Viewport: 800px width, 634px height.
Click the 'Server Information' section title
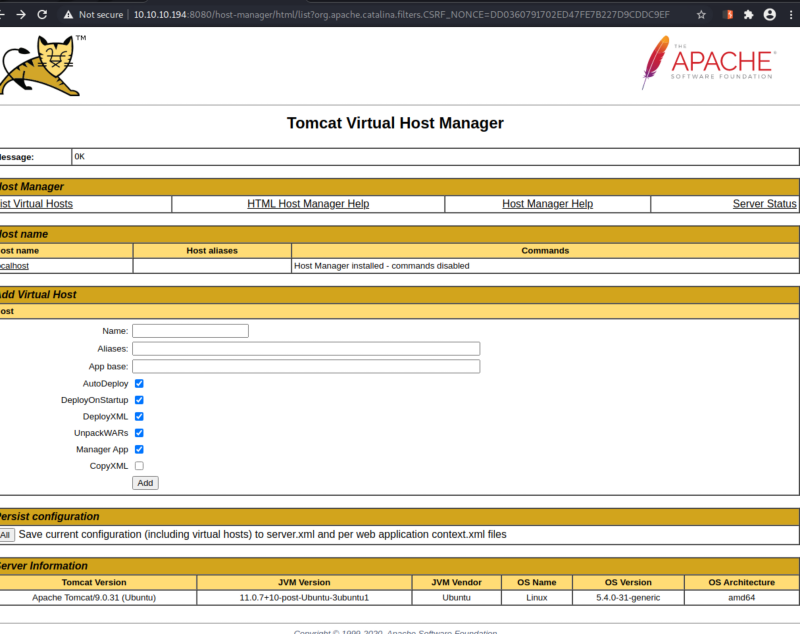pyautogui.click(x=44, y=566)
